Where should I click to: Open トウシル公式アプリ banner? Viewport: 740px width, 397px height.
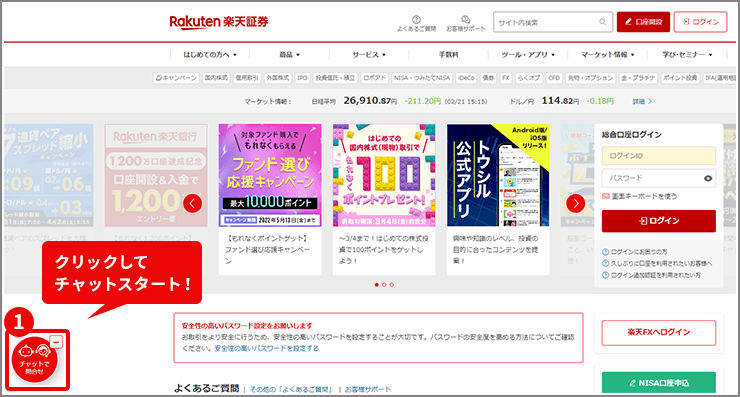pos(498,199)
